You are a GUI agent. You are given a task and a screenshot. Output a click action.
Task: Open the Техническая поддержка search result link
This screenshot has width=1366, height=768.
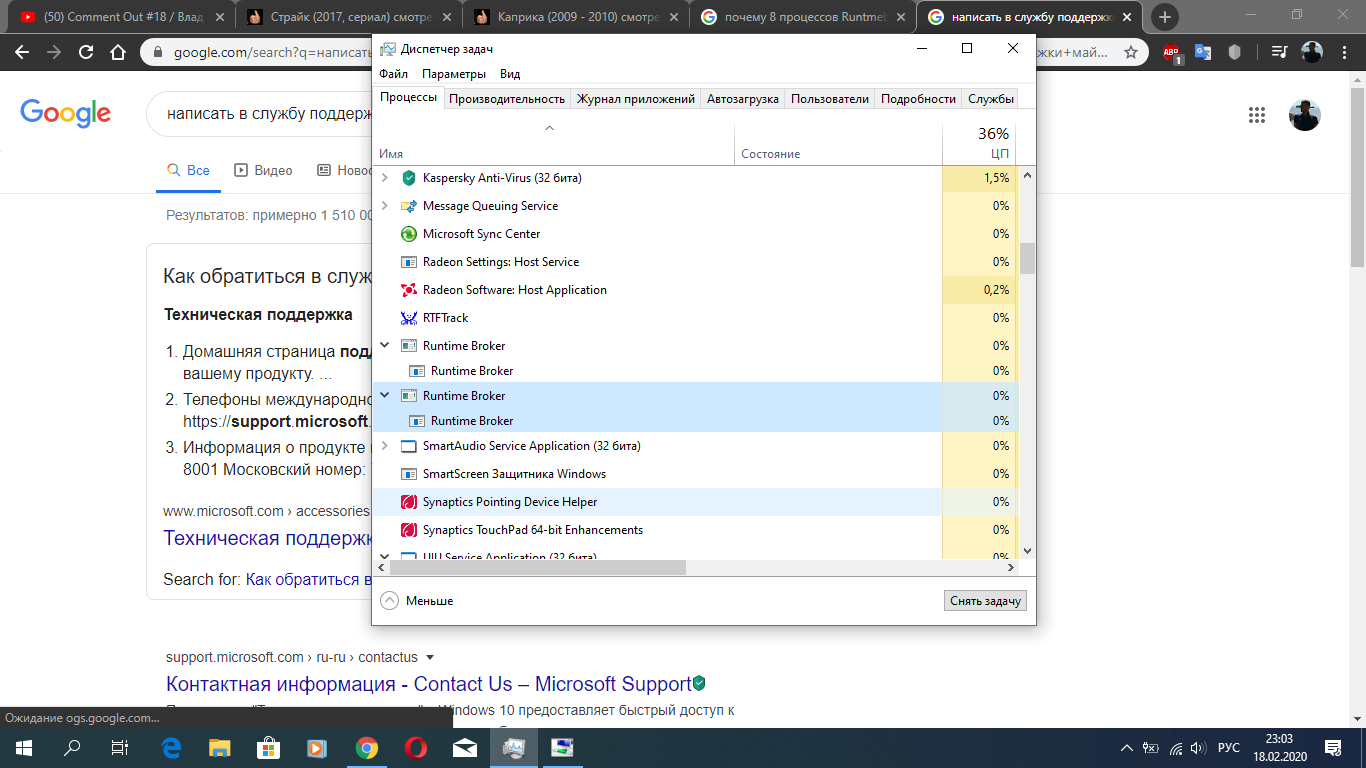tap(267, 538)
